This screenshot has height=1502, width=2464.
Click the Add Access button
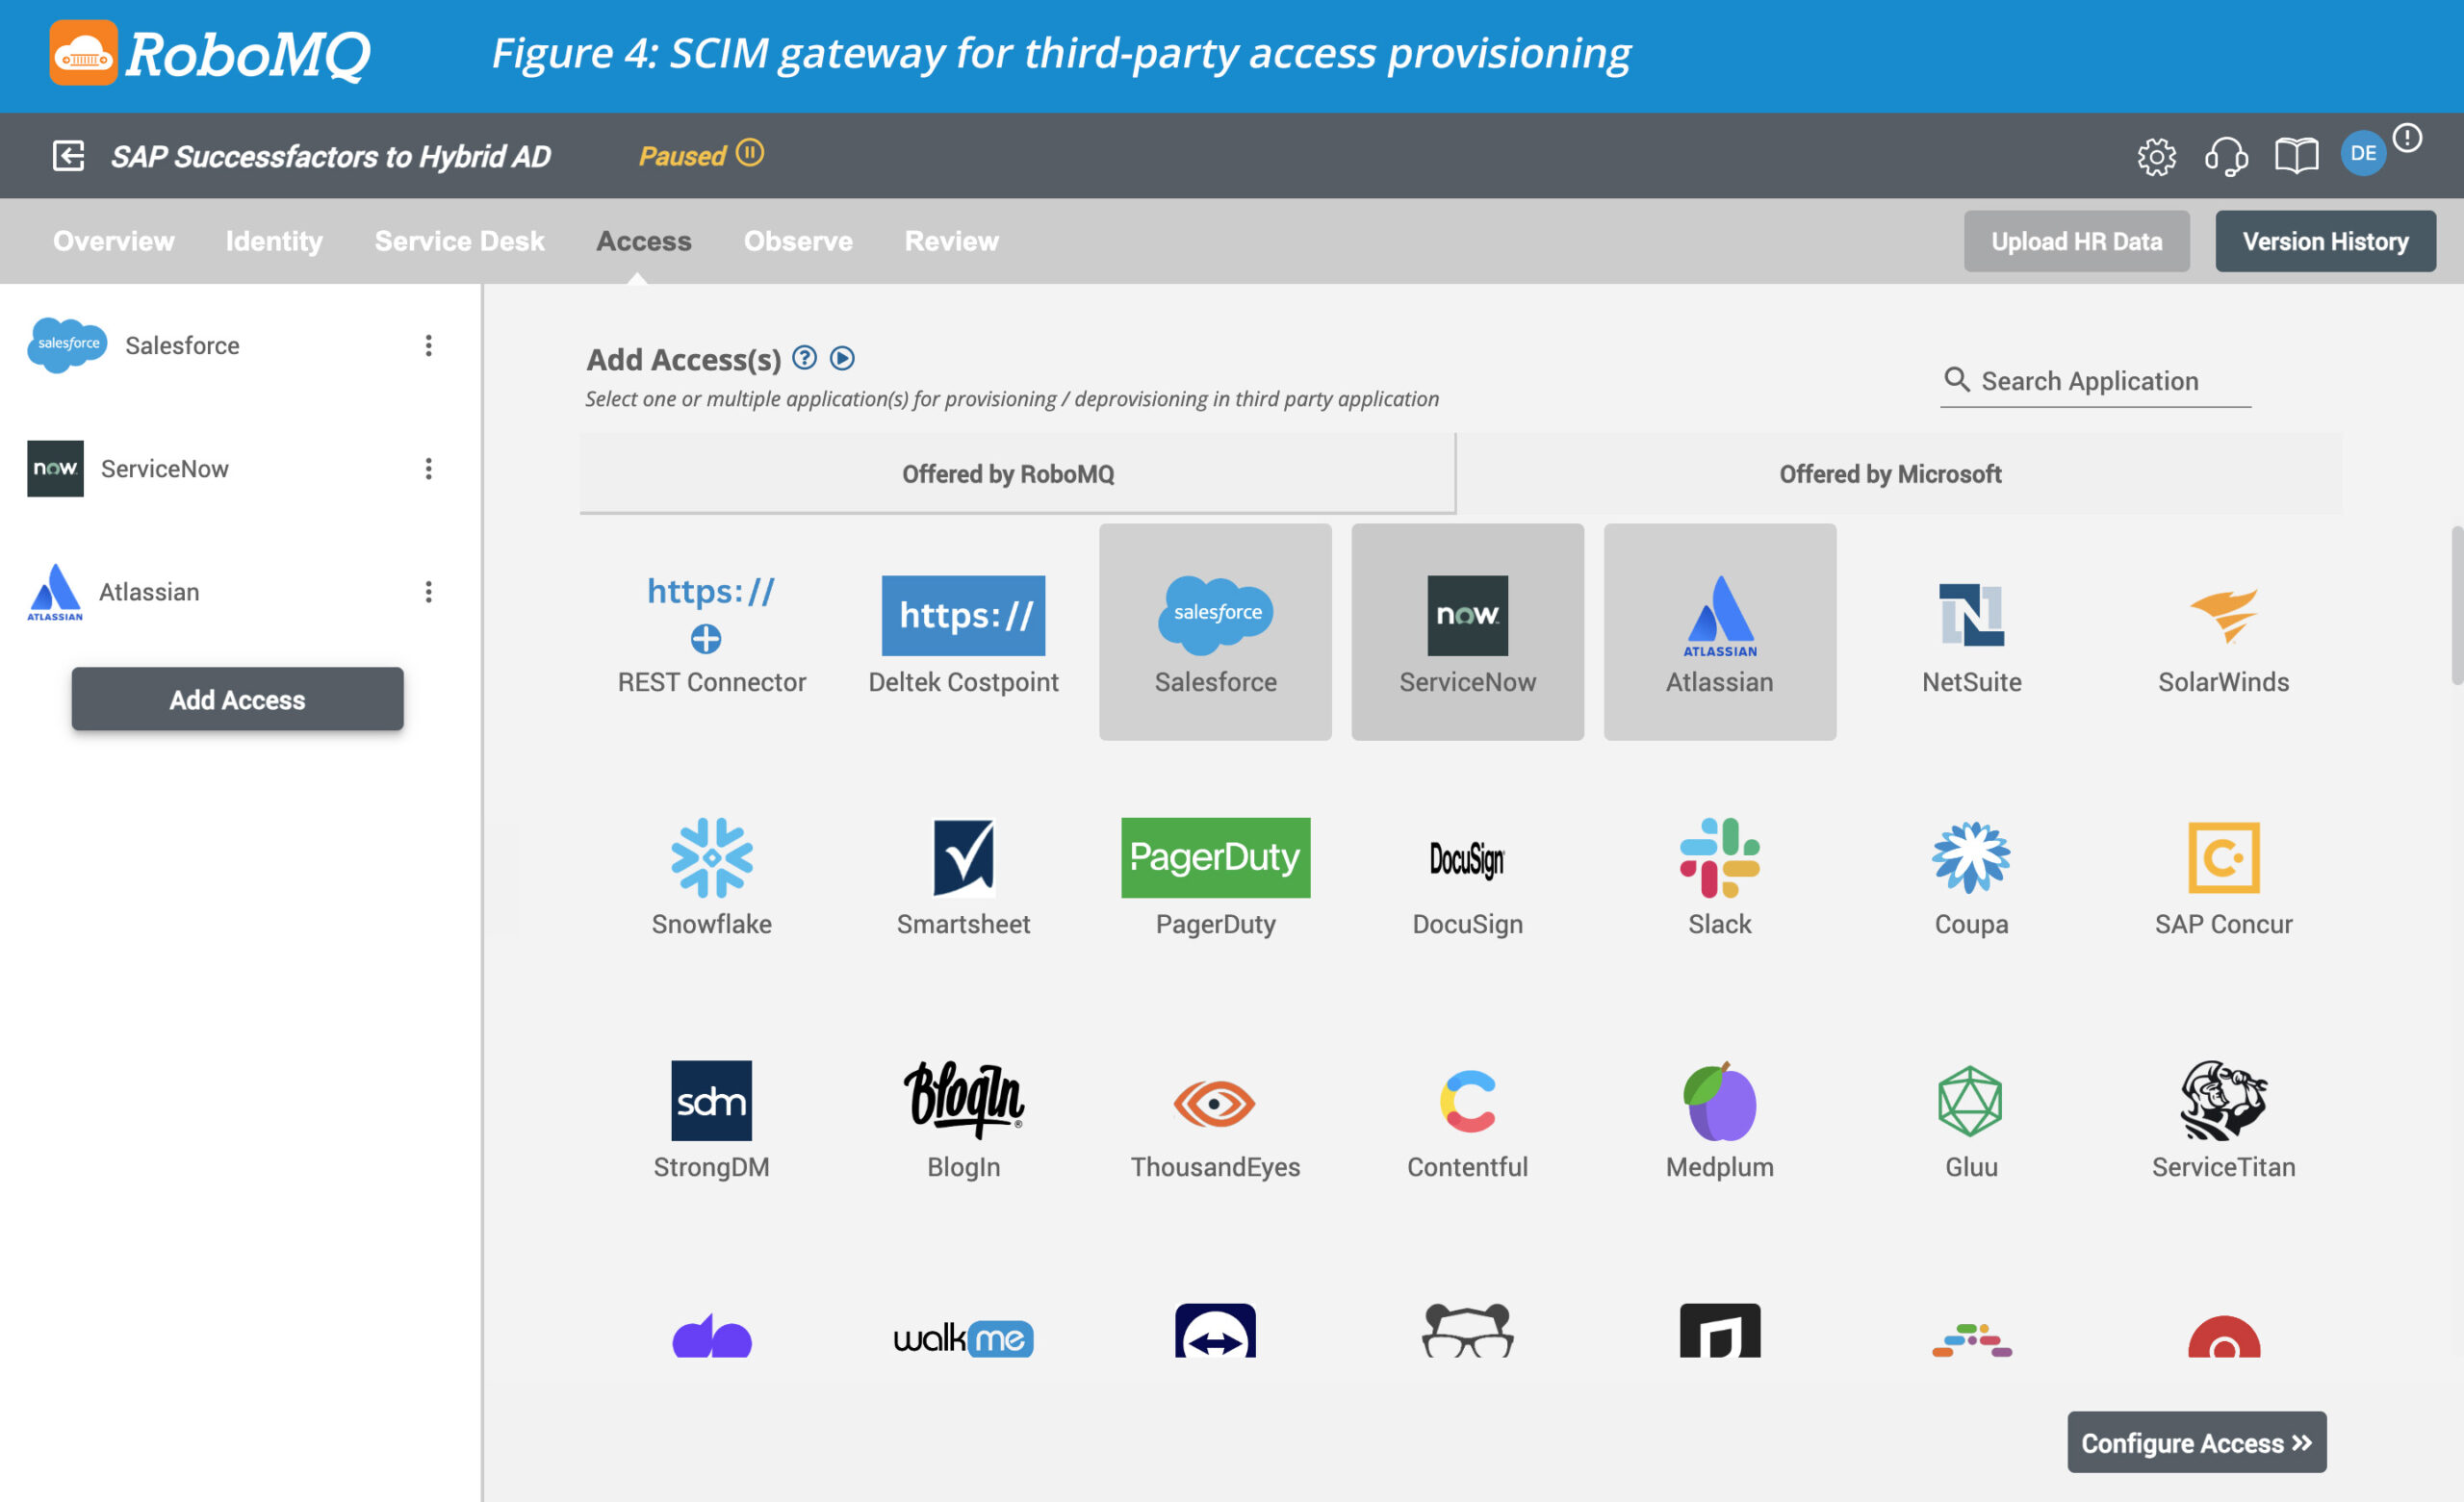coord(237,698)
